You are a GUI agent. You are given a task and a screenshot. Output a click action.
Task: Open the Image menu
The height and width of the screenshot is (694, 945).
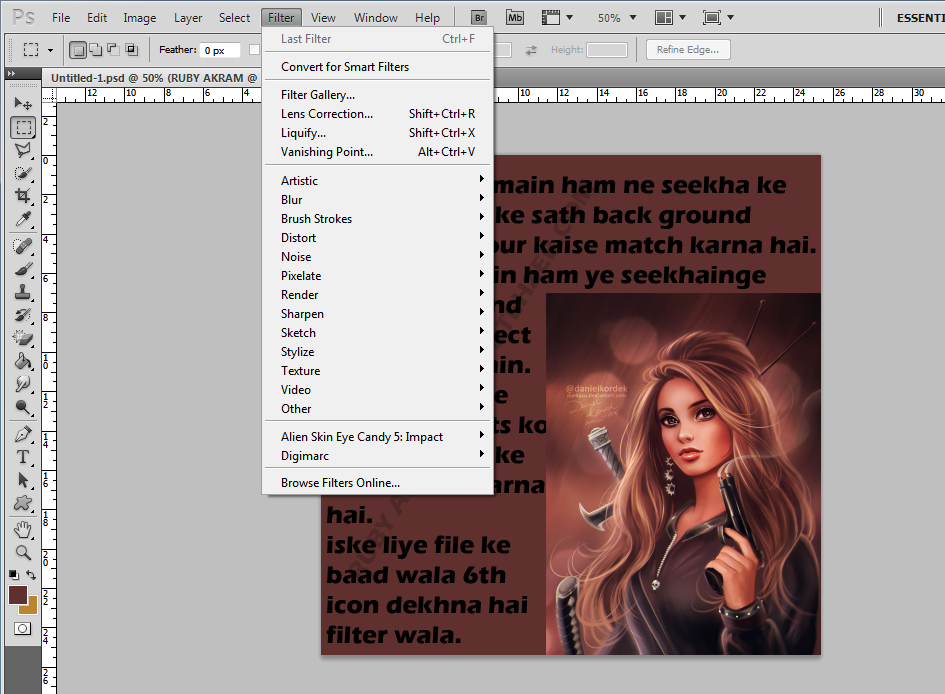[140, 18]
